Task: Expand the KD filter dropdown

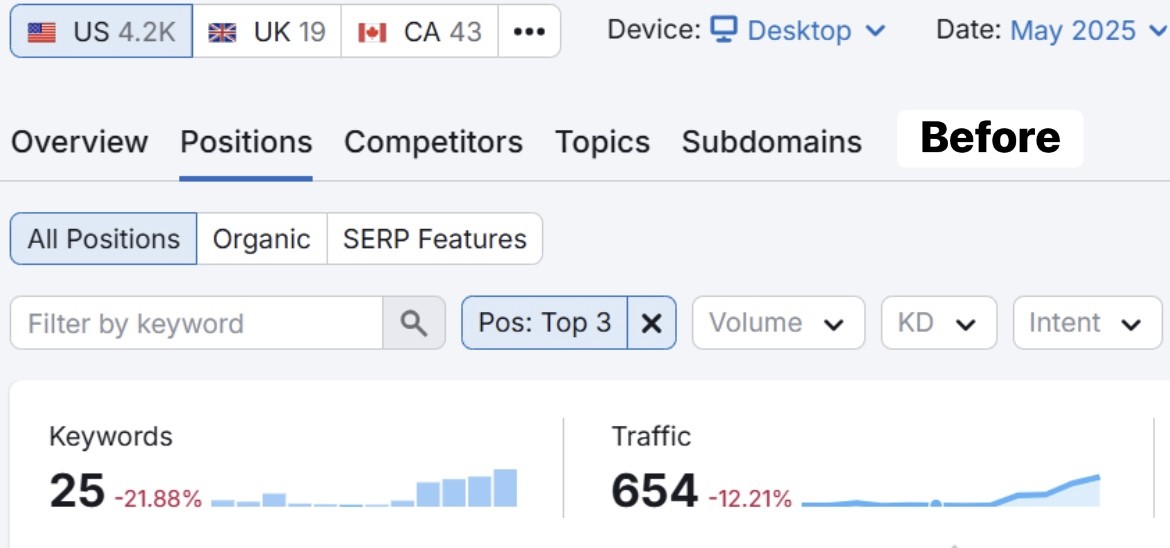Action: coord(939,323)
